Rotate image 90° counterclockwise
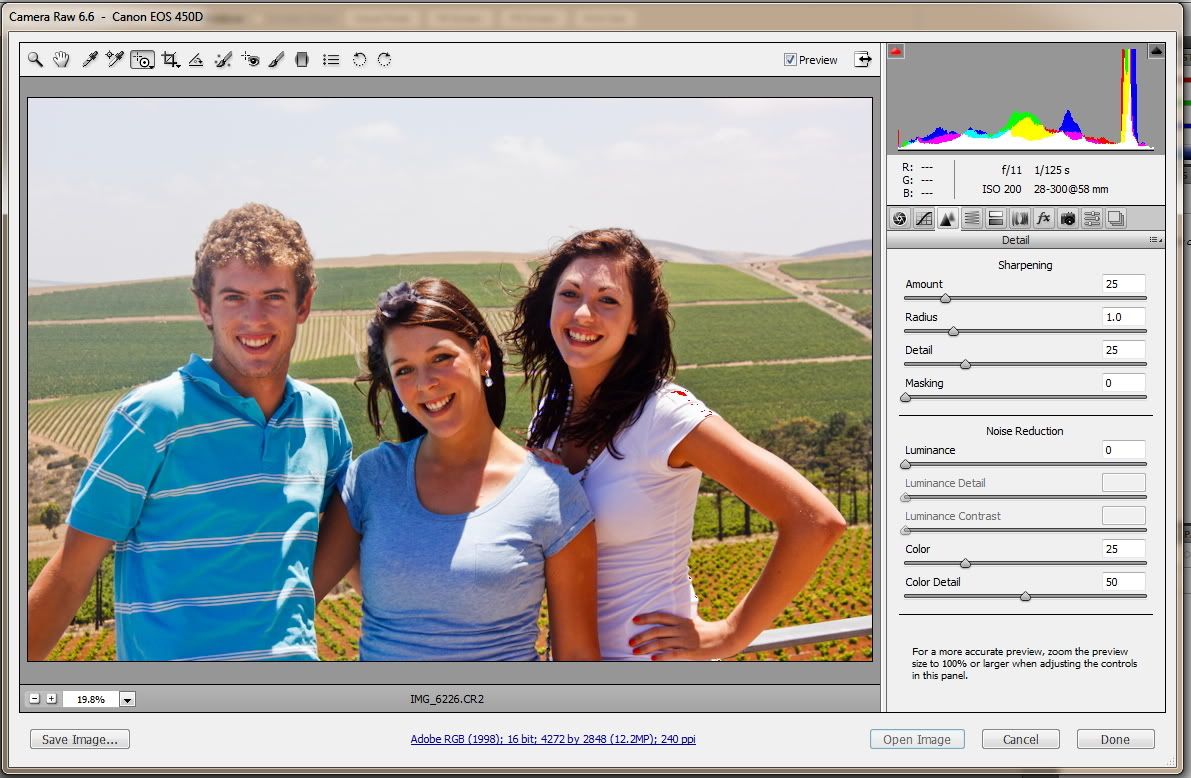 coord(359,60)
